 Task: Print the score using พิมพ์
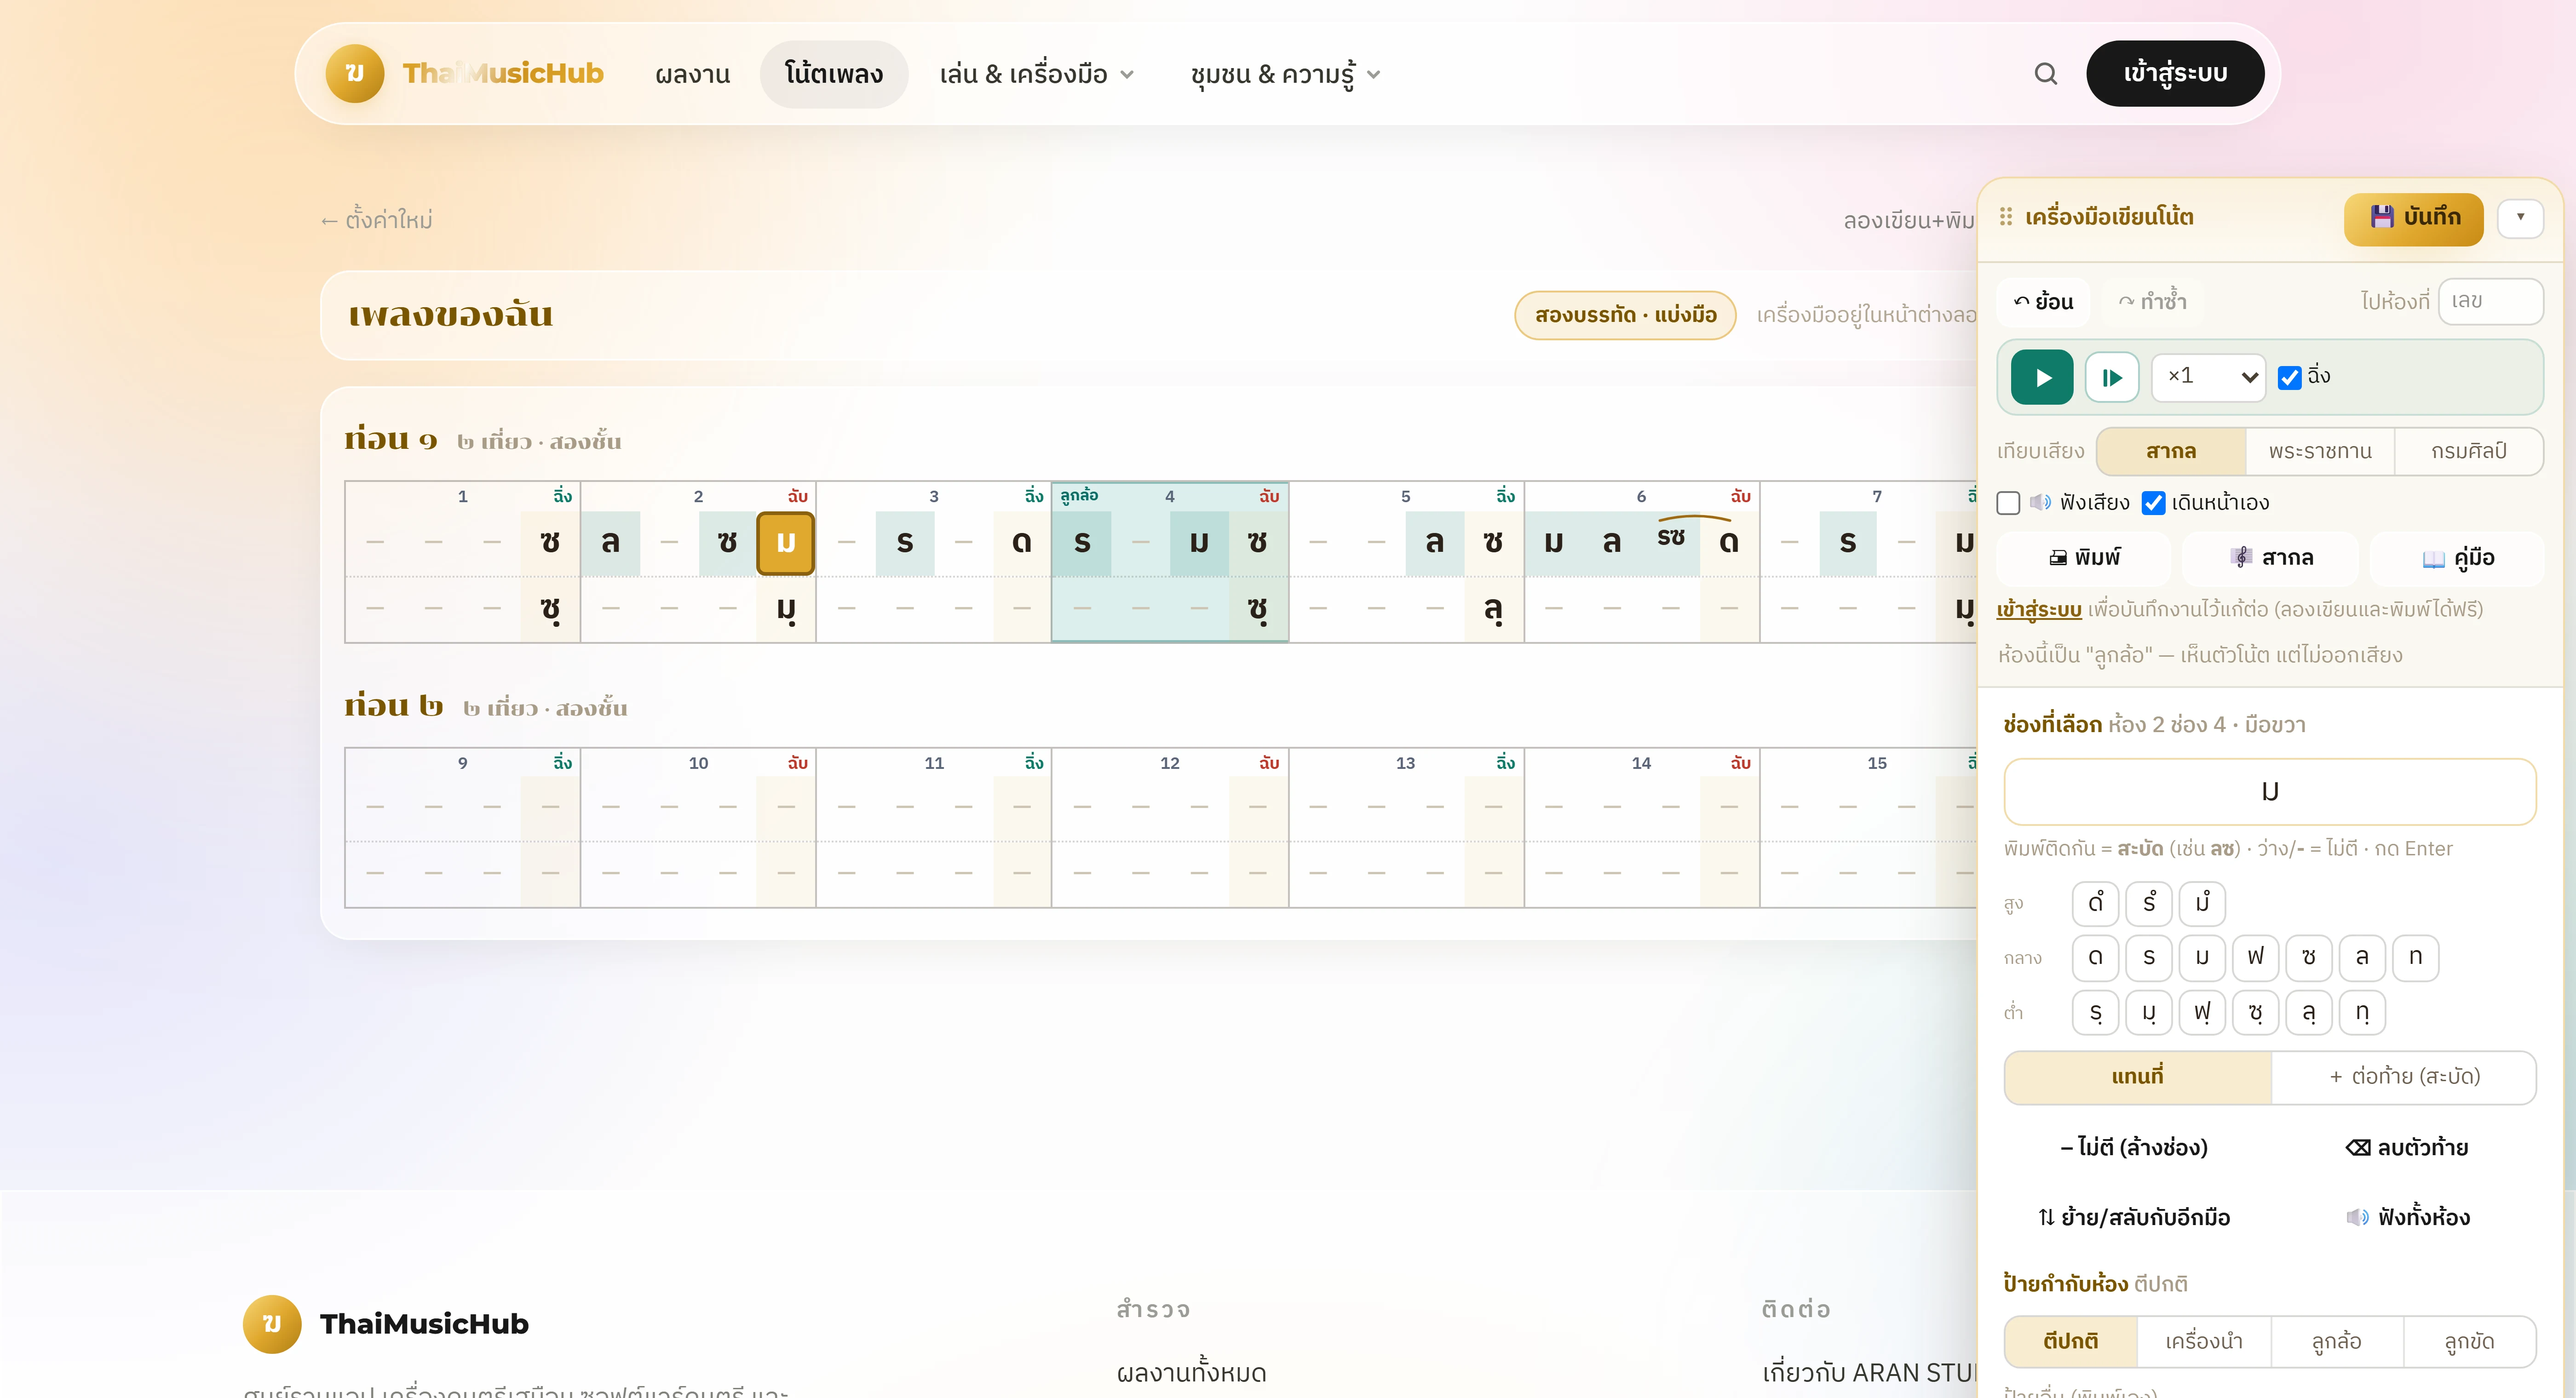tap(2084, 558)
